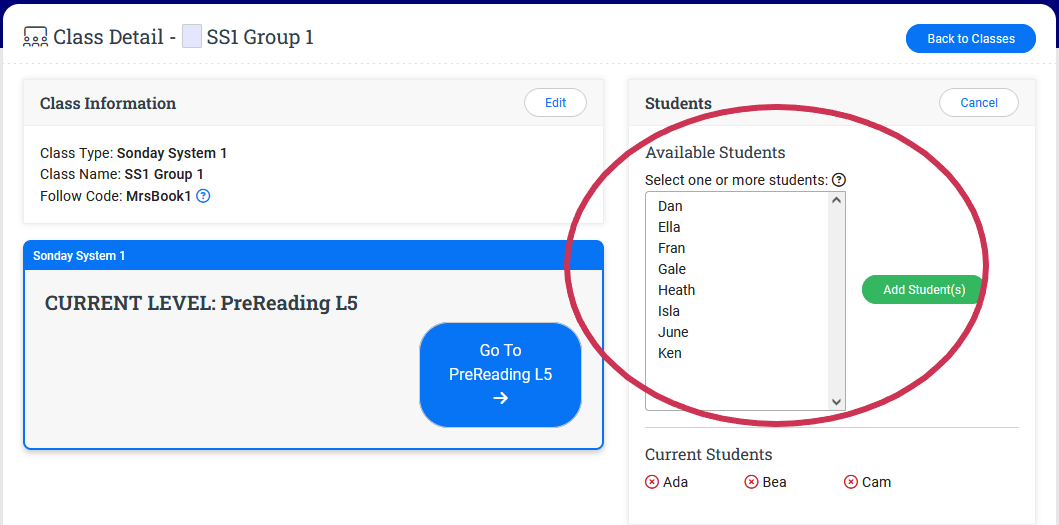The width and height of the screenshot is (1059, 525).
Task: Remove Ada using the red X icon
Action: (652, 482)
